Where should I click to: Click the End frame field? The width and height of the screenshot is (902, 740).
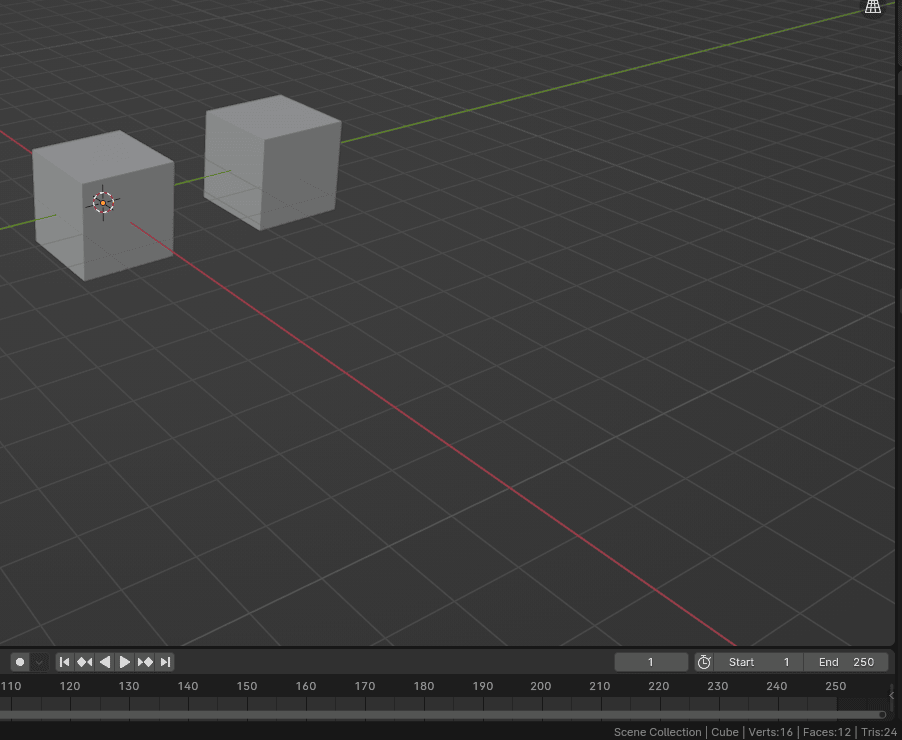click(846, 662)
